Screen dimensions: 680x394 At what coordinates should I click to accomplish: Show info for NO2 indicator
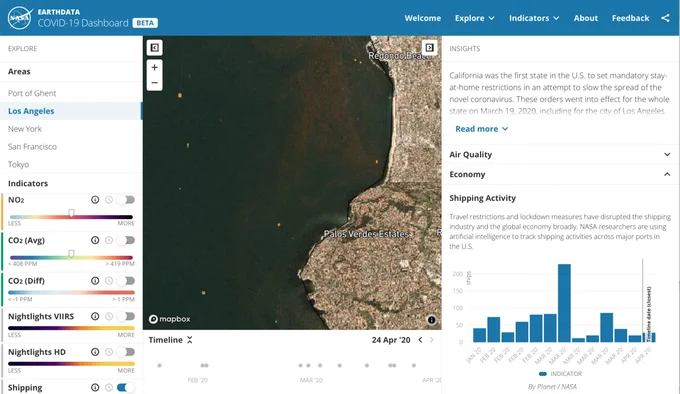pyautogui.click(x=95, y=200)
